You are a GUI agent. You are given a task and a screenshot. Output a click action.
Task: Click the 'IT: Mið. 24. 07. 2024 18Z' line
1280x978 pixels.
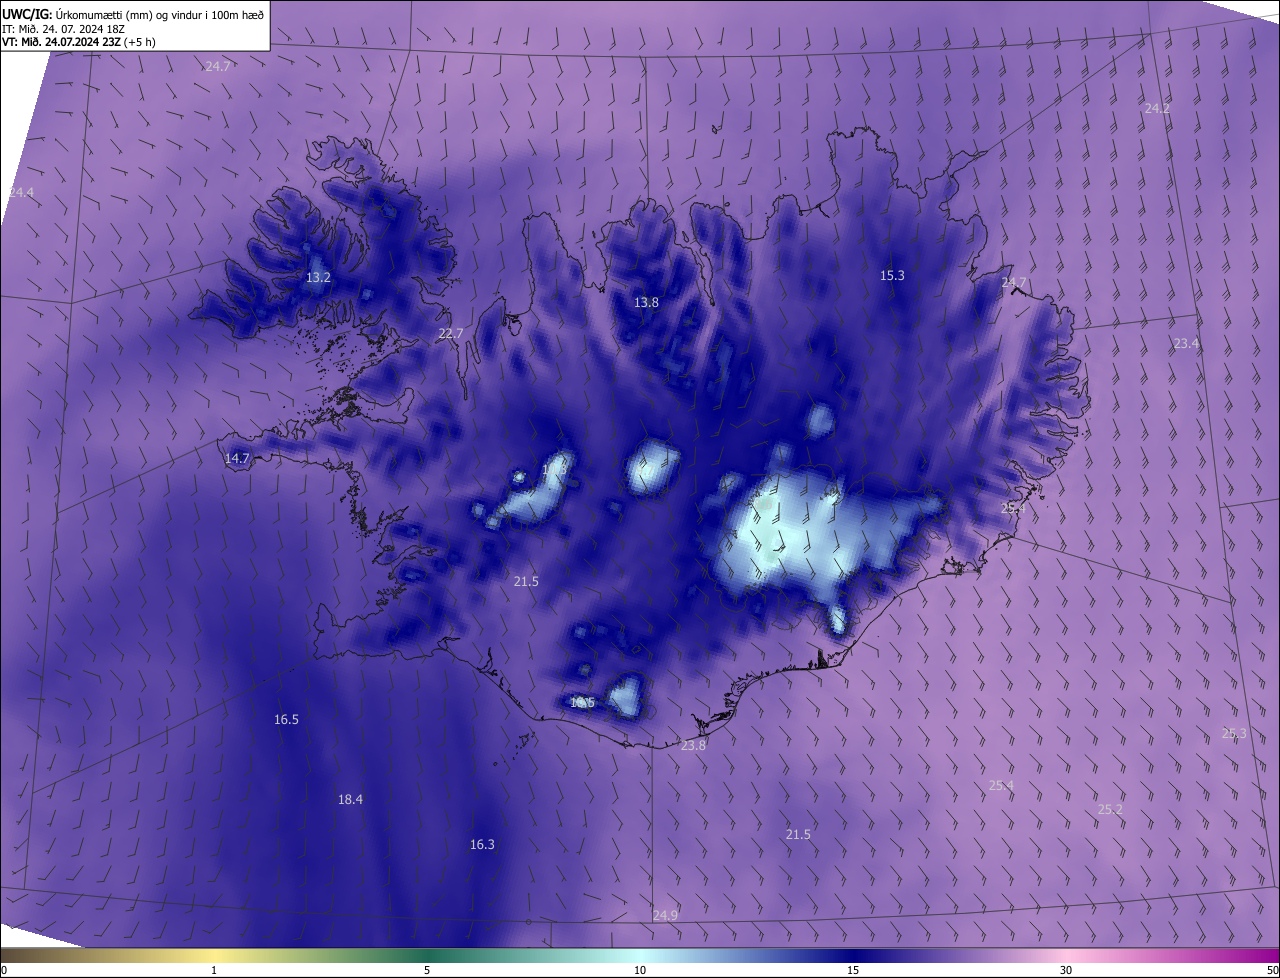point(62,29)
